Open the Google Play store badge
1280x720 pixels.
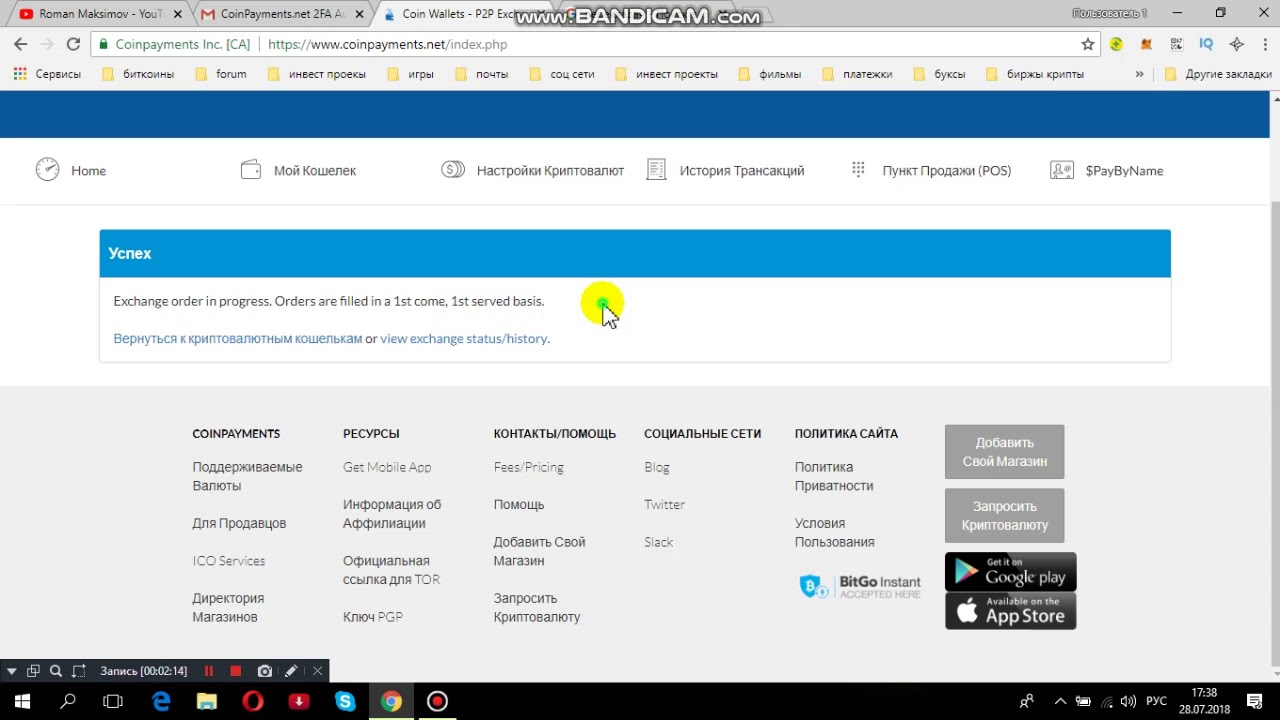click(x=1010, y=571)
